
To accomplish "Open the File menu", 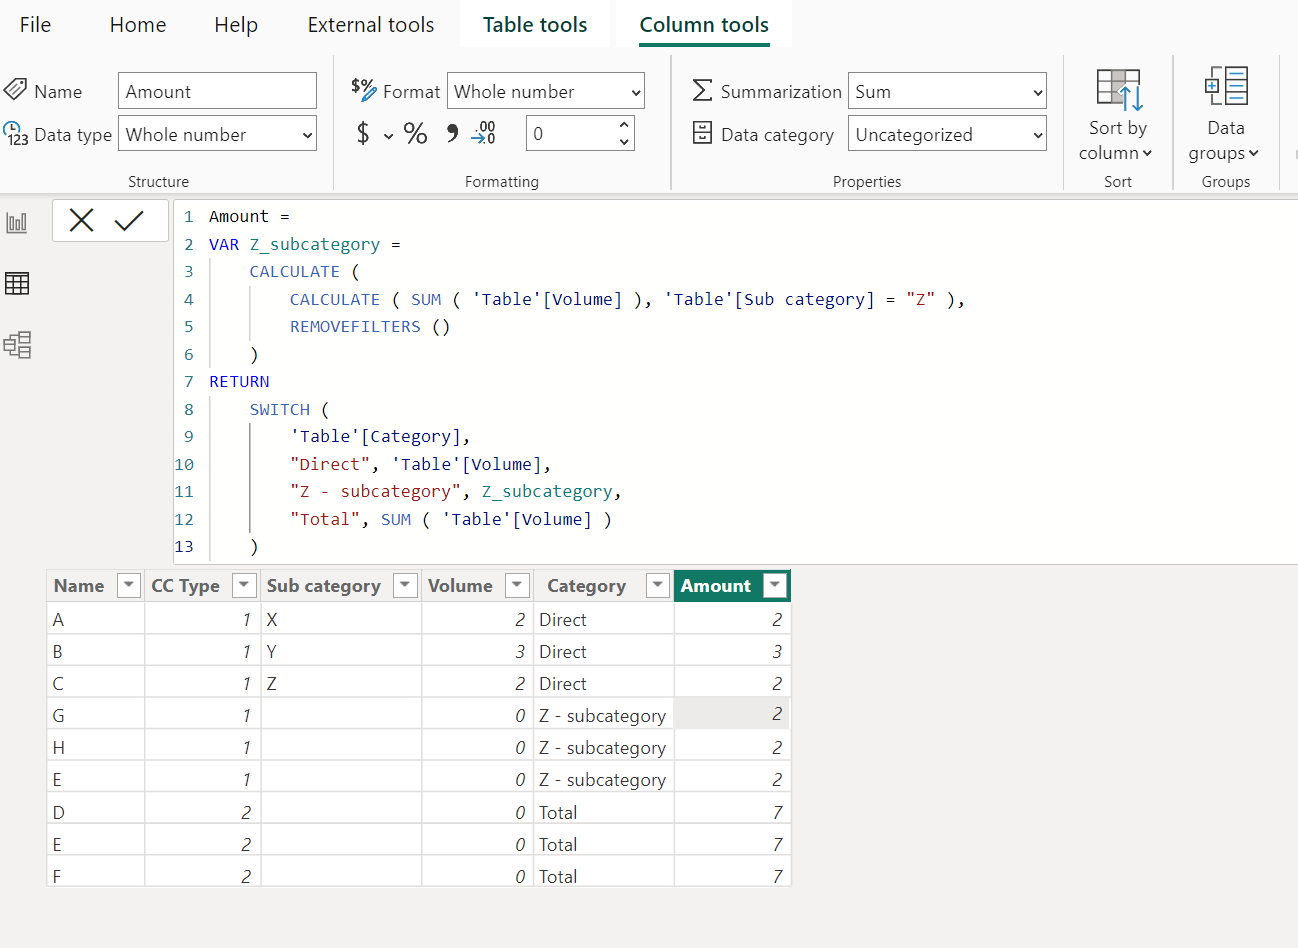I will [35, 25].
